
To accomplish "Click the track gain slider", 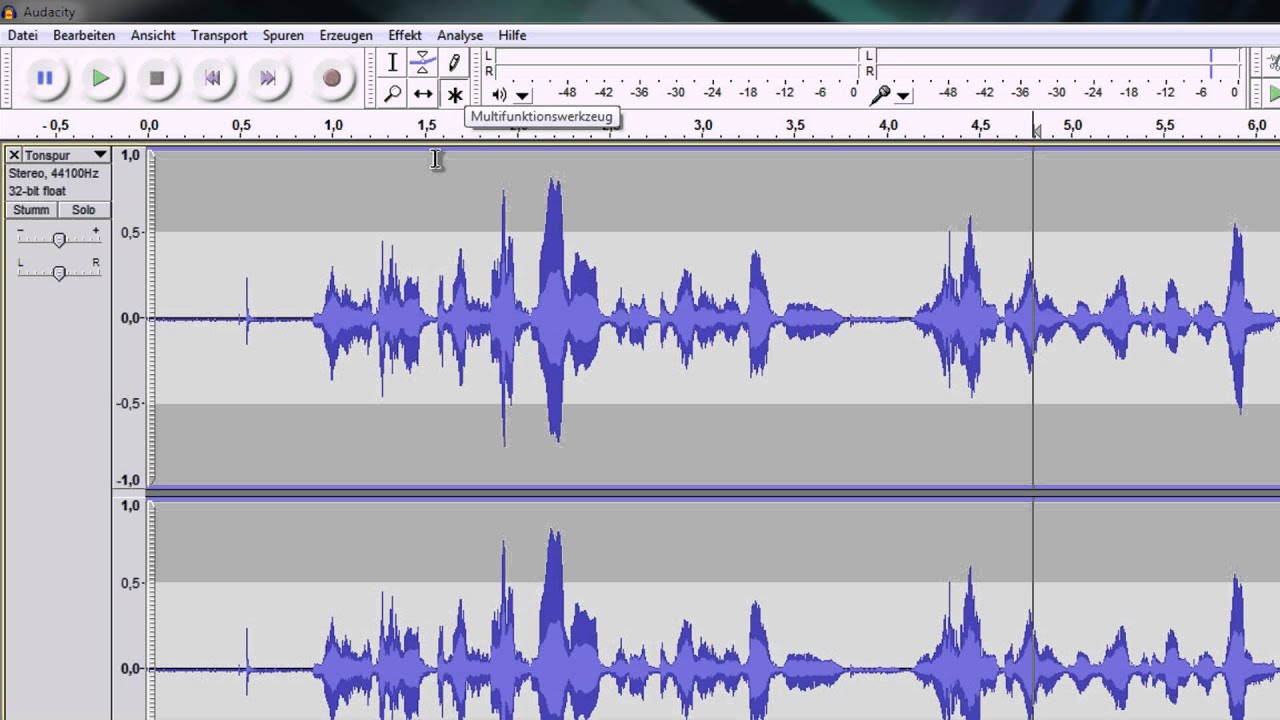I will (59, 239).
